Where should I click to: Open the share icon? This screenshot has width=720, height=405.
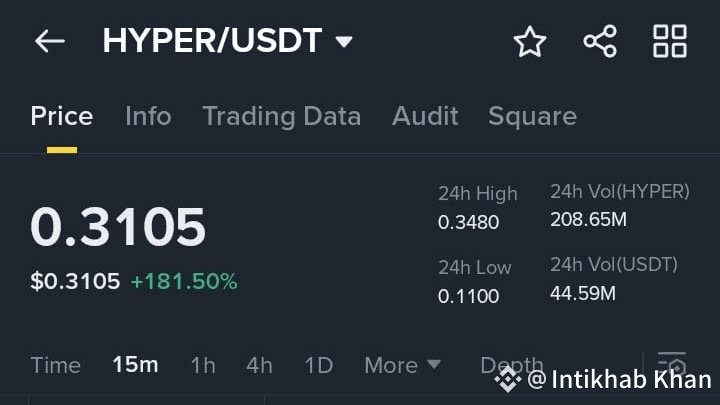pyautogui.click(x=600, y=42)
